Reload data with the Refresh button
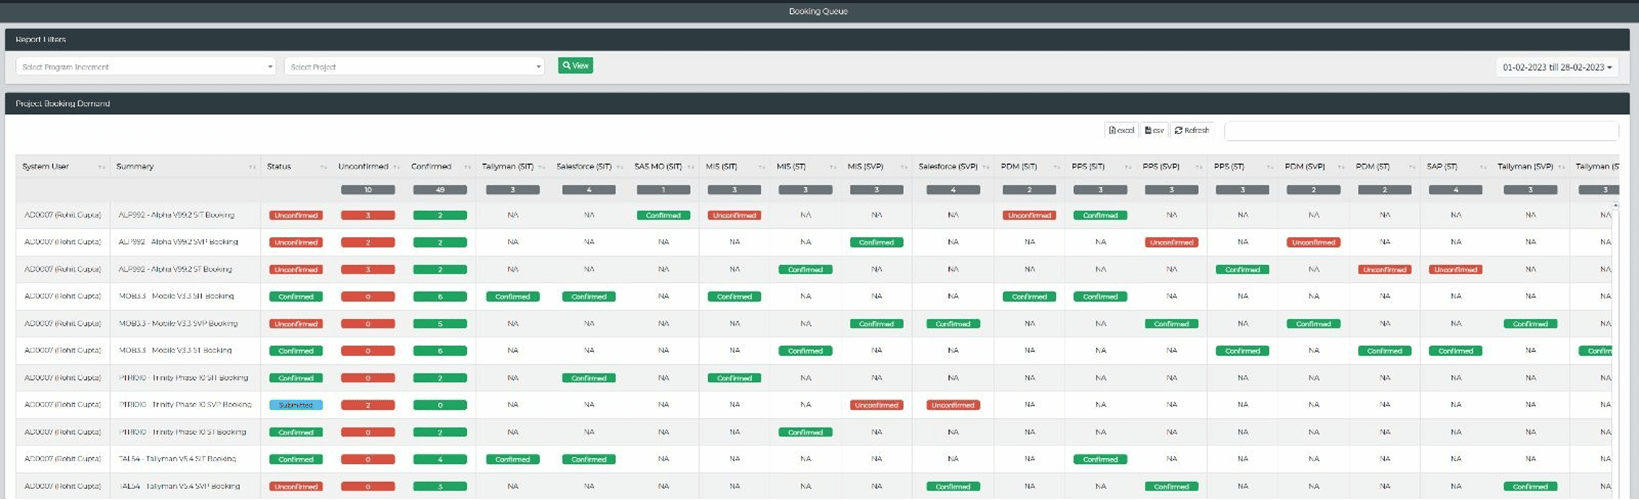The image size is (1639, 500). point(1192,130)
